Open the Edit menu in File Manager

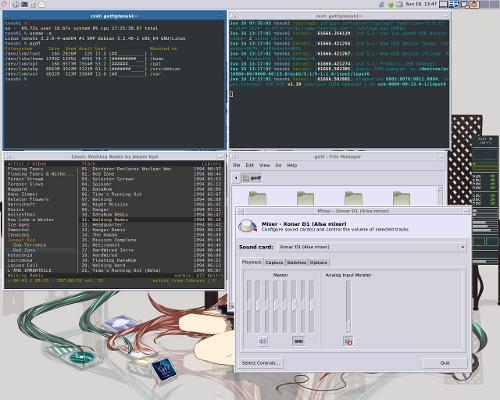click(250, 165)
